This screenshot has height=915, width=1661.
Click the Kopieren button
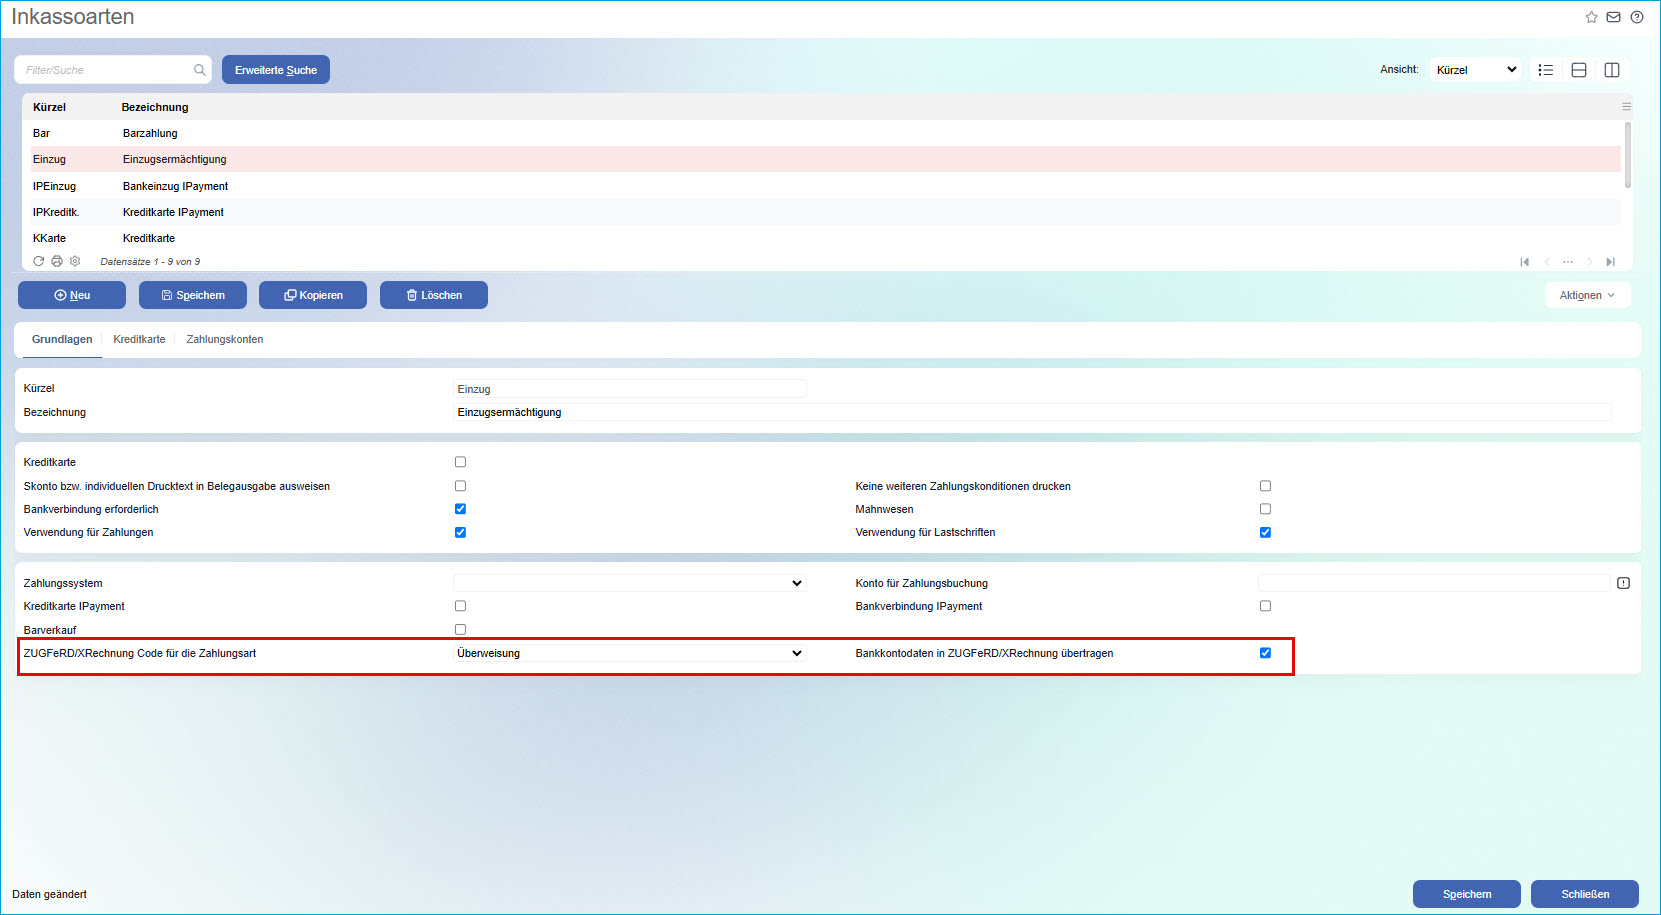point(313,295)
